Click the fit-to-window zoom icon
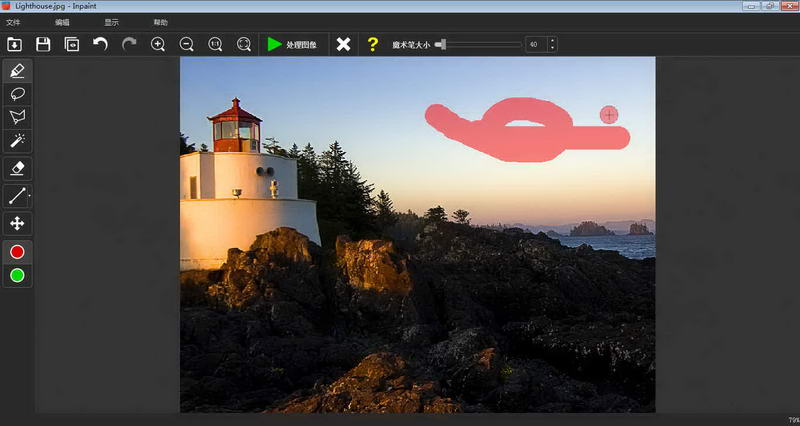 pyautogui.click(x=244, y=44)
